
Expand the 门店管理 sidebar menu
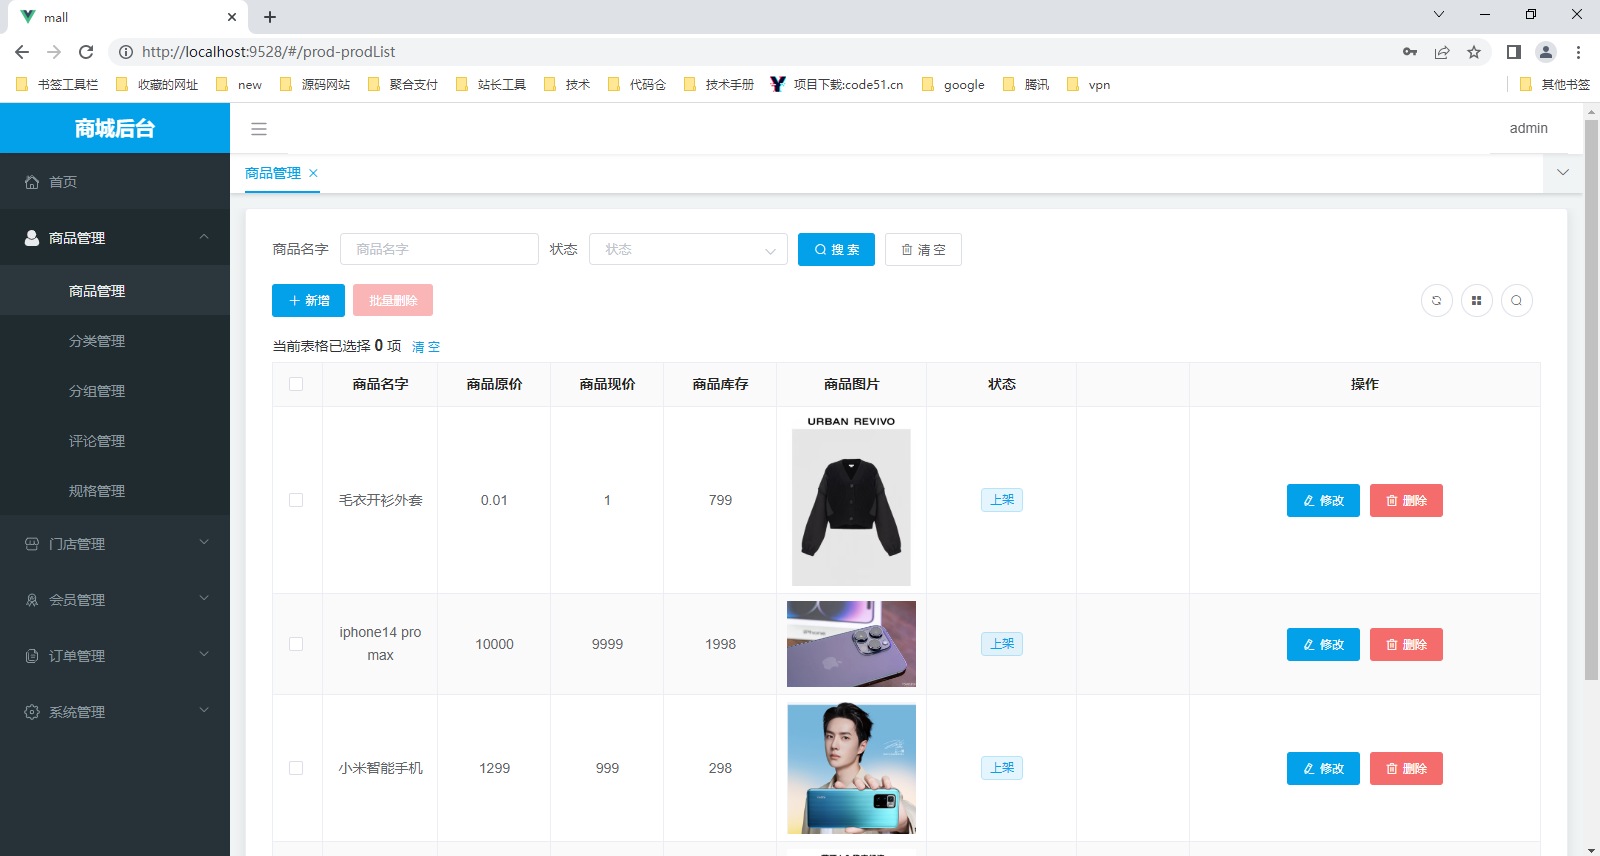click(204, 544)
